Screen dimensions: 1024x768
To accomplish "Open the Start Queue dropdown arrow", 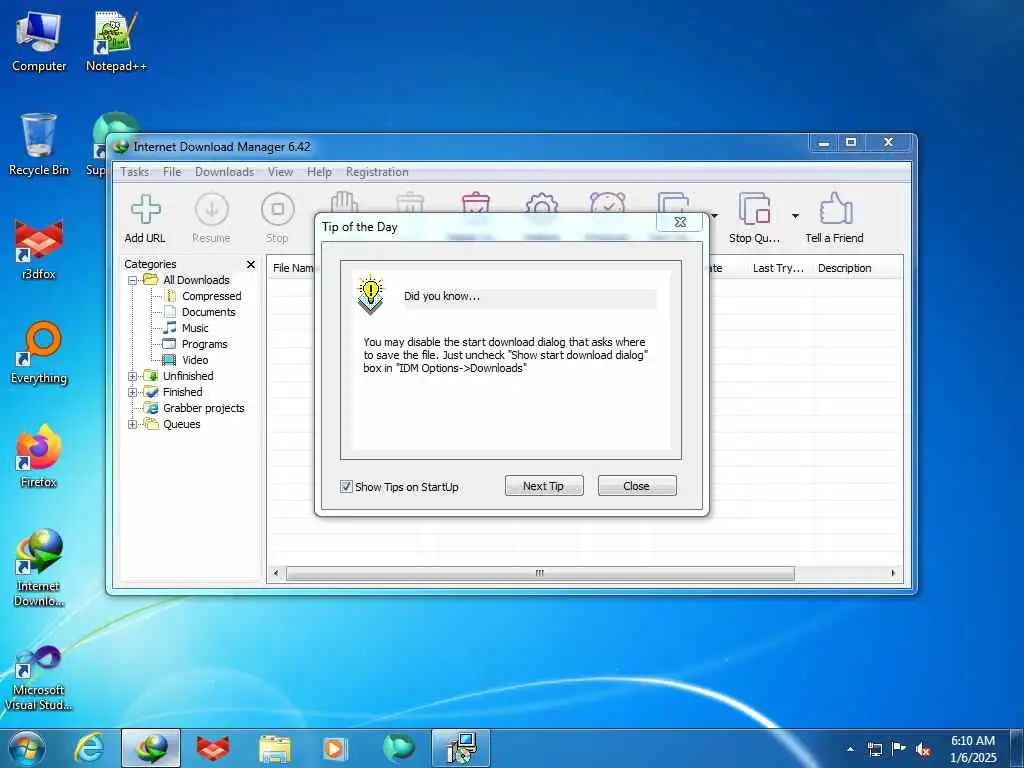I will [x=715, y=216].
